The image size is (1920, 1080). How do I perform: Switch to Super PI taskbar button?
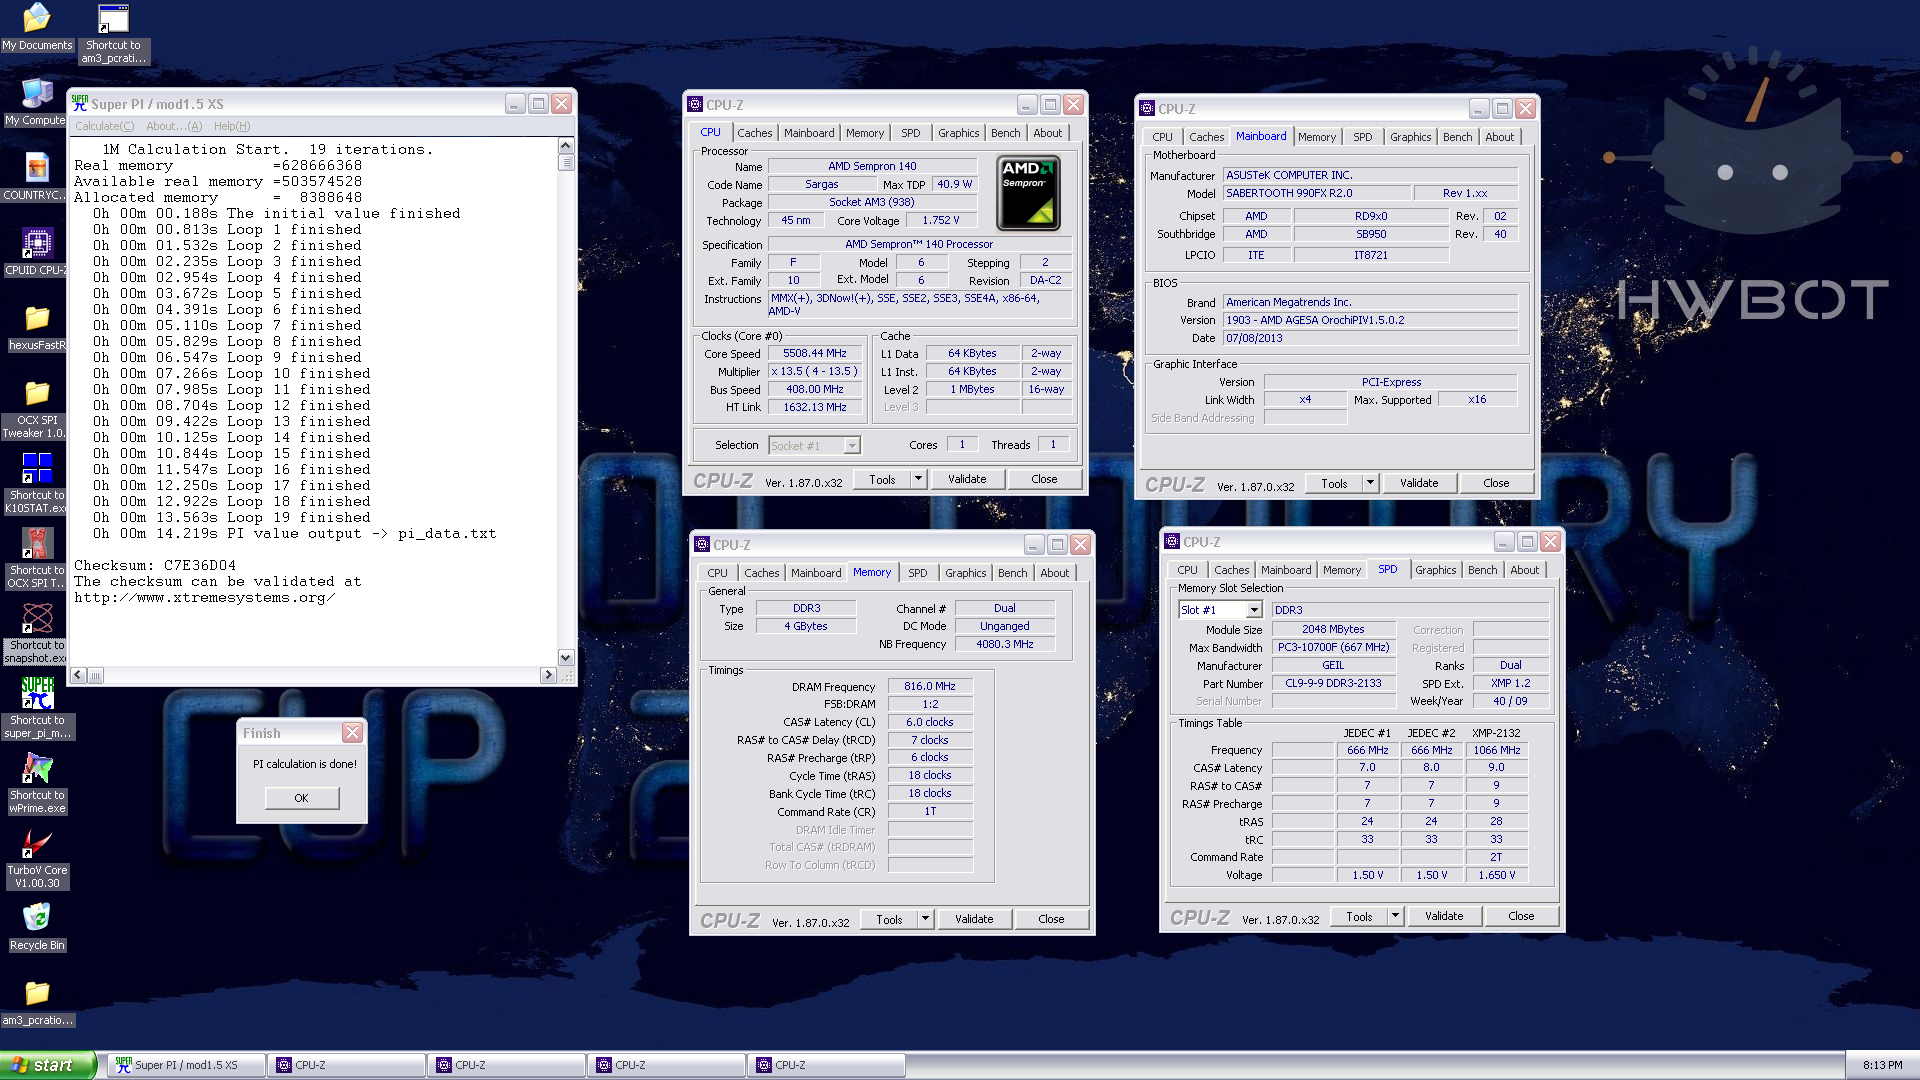tap(185, 1065)
